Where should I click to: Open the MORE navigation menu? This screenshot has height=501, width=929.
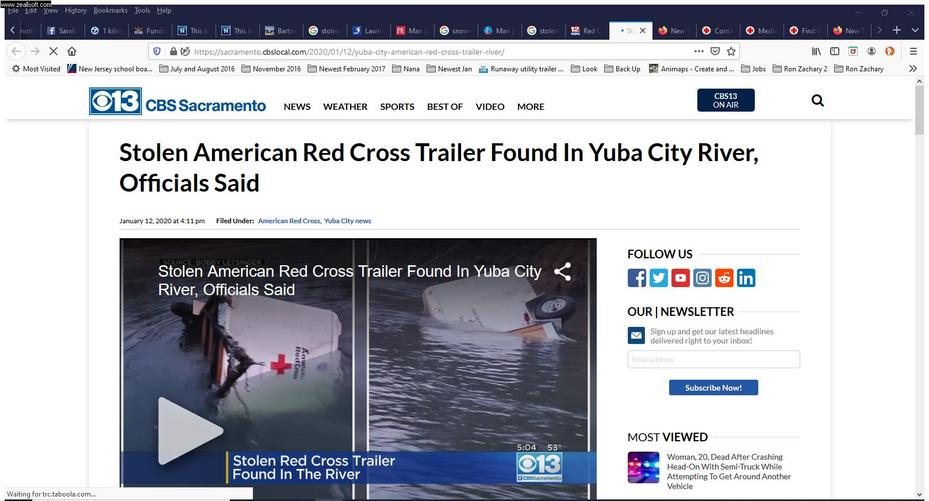[530, 107]
